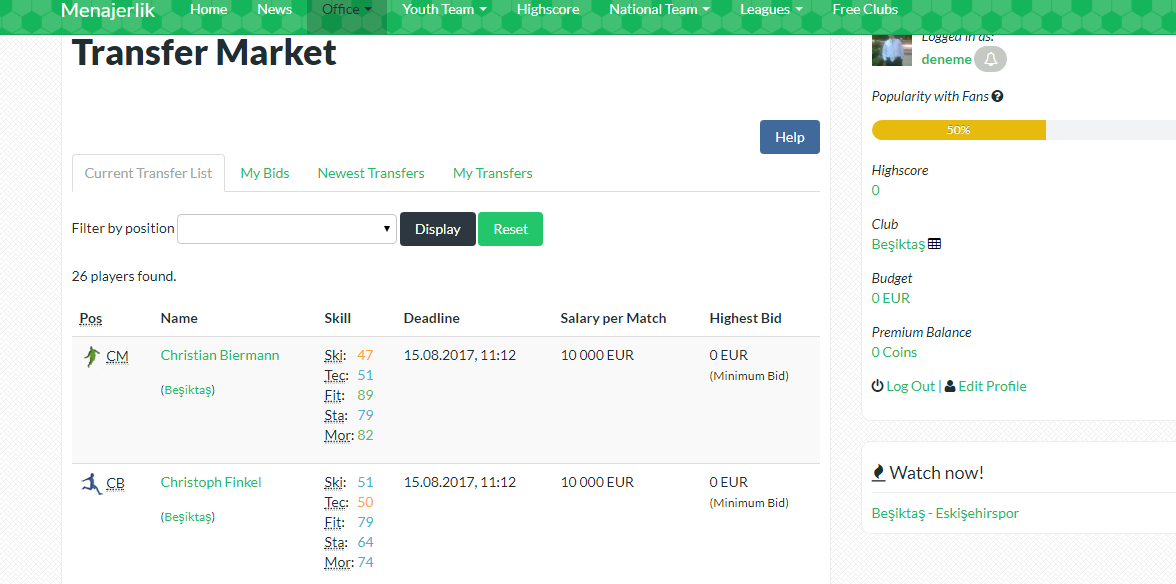Click the Transfer Market heading
Image resolution: width=1176 pixels, height=584 pixels.
(205, 54)
